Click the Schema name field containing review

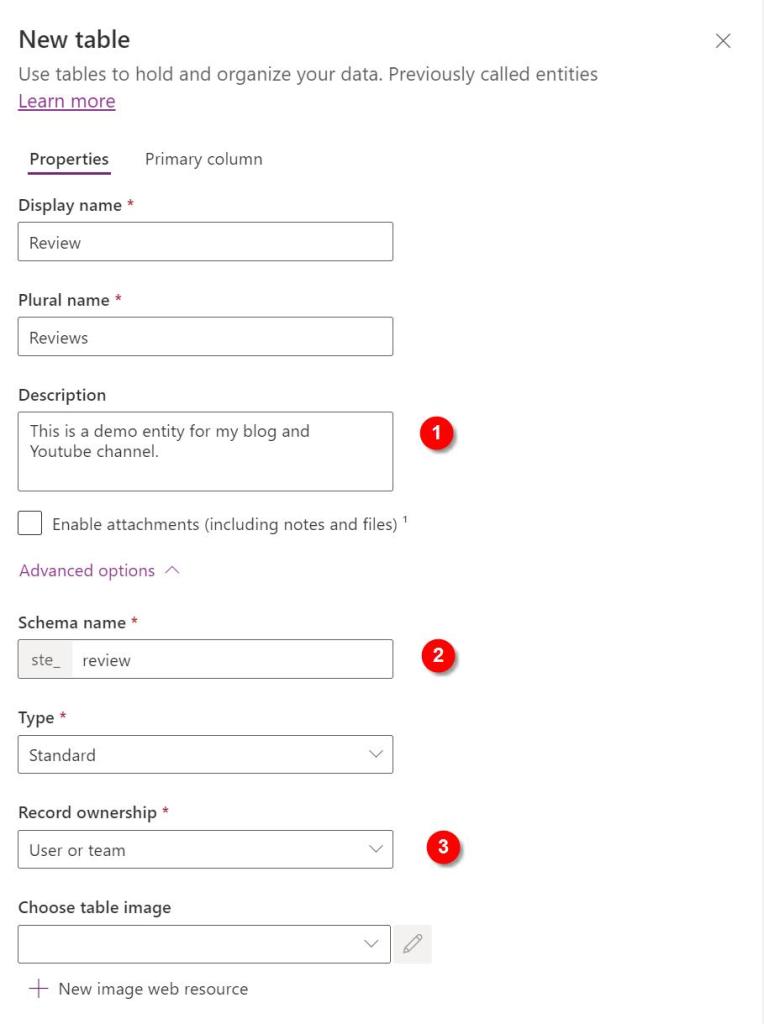coord(232,660)
